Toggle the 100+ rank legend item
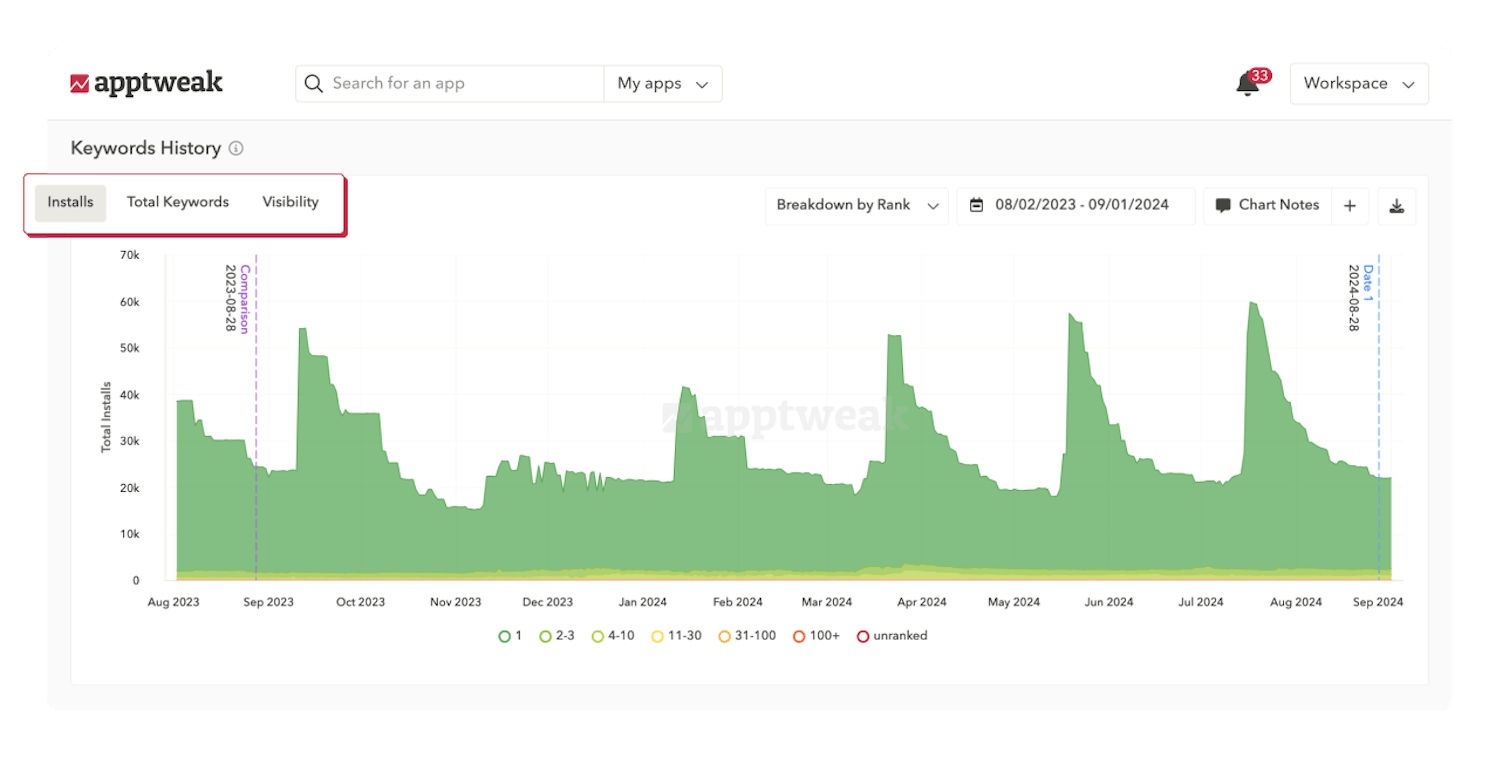The height and width of the screenshot is (758, 1500). coord(816,635)
